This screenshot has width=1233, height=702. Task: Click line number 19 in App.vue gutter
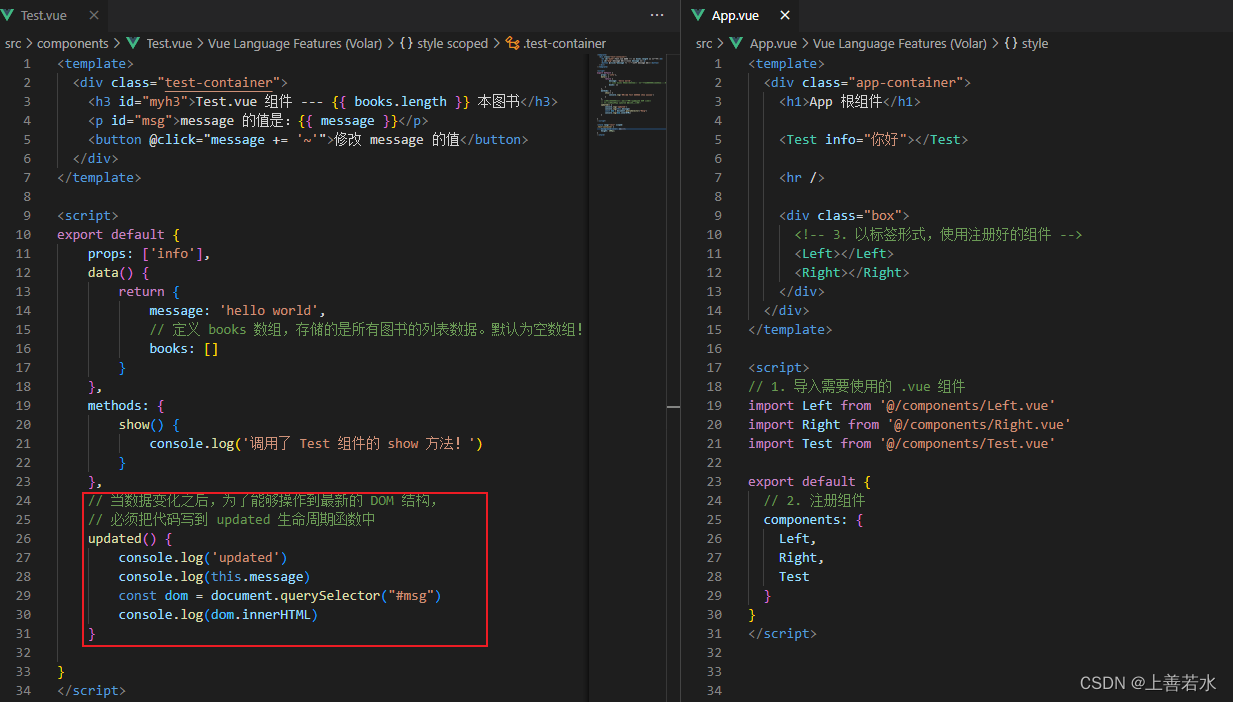(713, 405)
